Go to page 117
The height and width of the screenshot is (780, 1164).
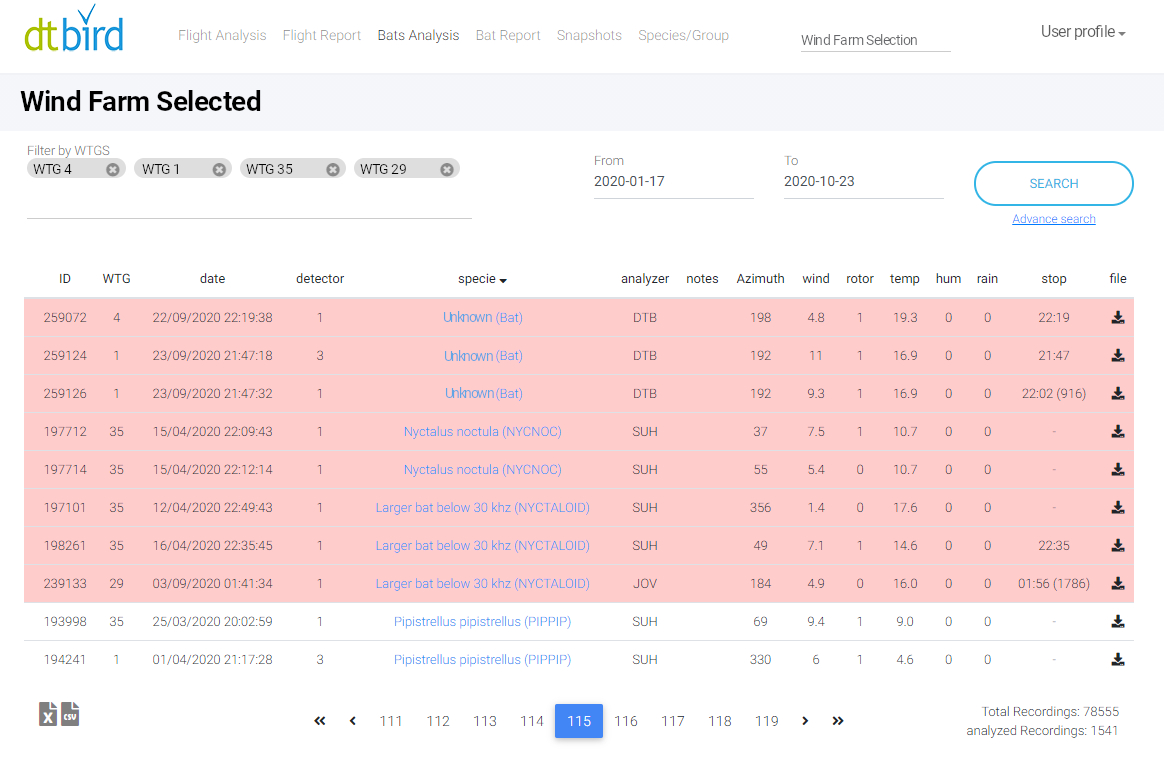(x=673, y=721)
